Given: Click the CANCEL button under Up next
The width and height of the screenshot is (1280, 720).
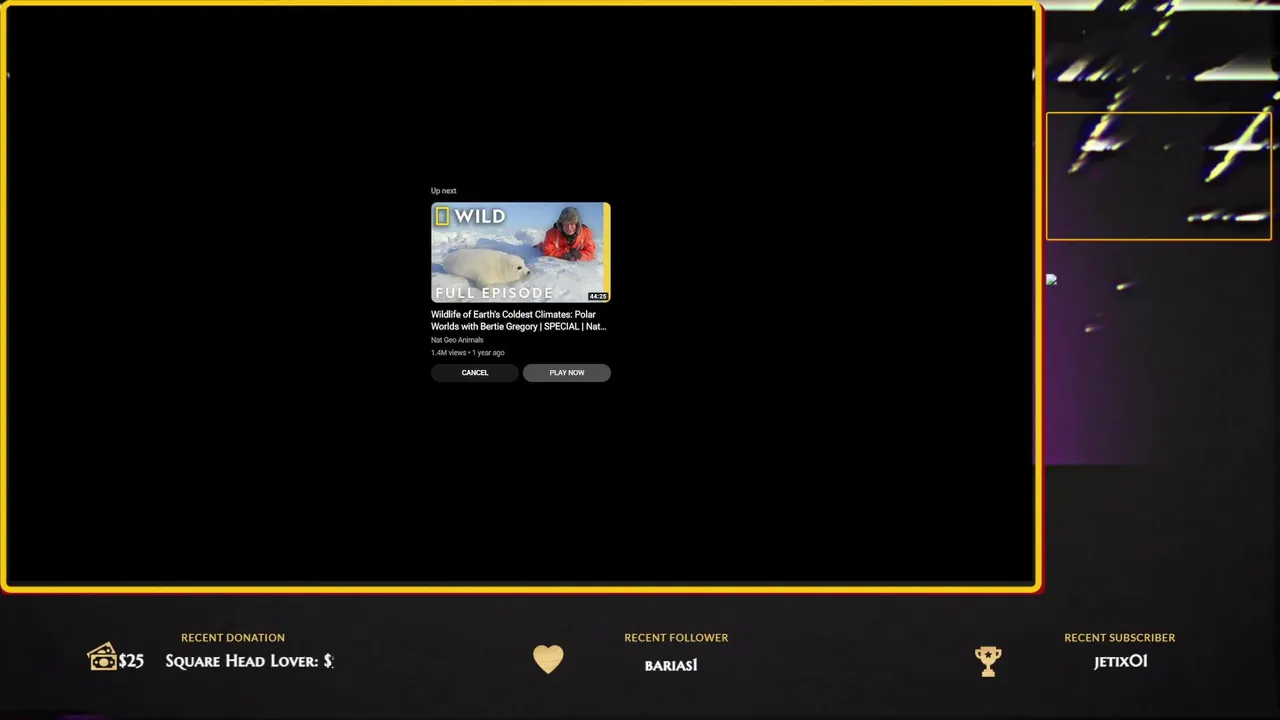Looking at the screenshot, I should pyautogui.click(x=474, y=373).
